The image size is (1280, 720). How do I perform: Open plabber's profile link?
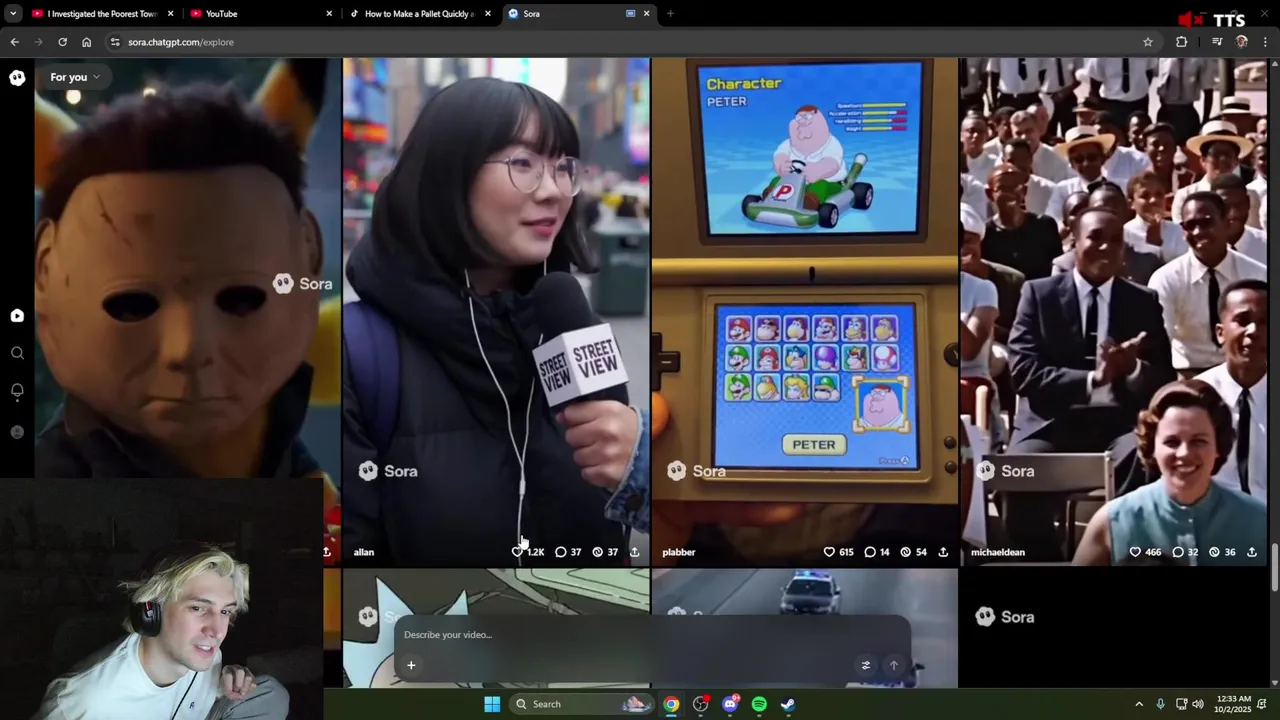(x=679, y=552)
